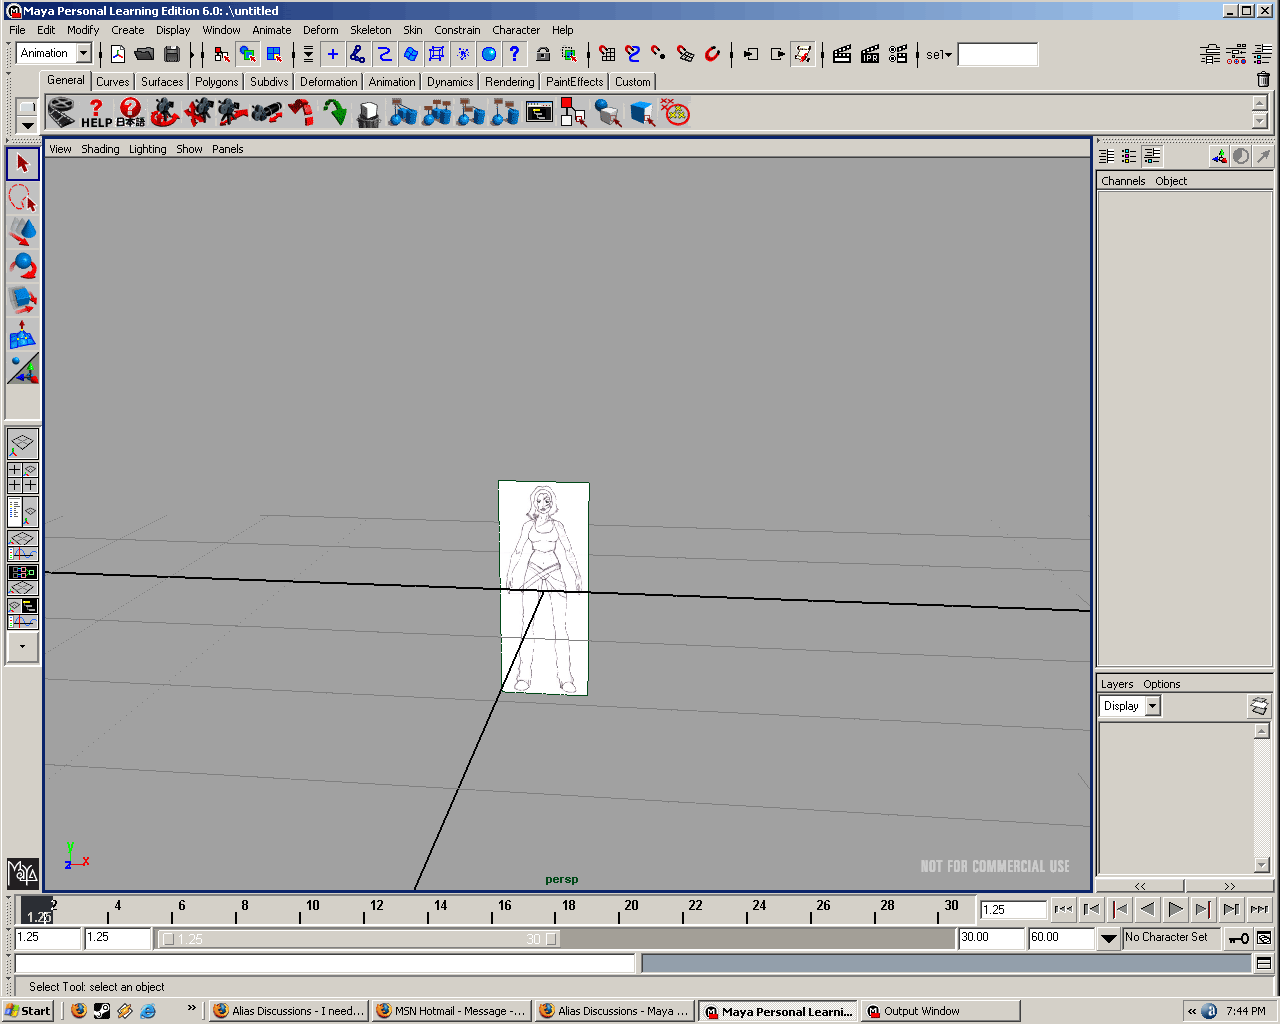The width and height of the screenshot is (1280, 1024).
Task: Switch to single perspective view layout
Action: pos(23,443)
